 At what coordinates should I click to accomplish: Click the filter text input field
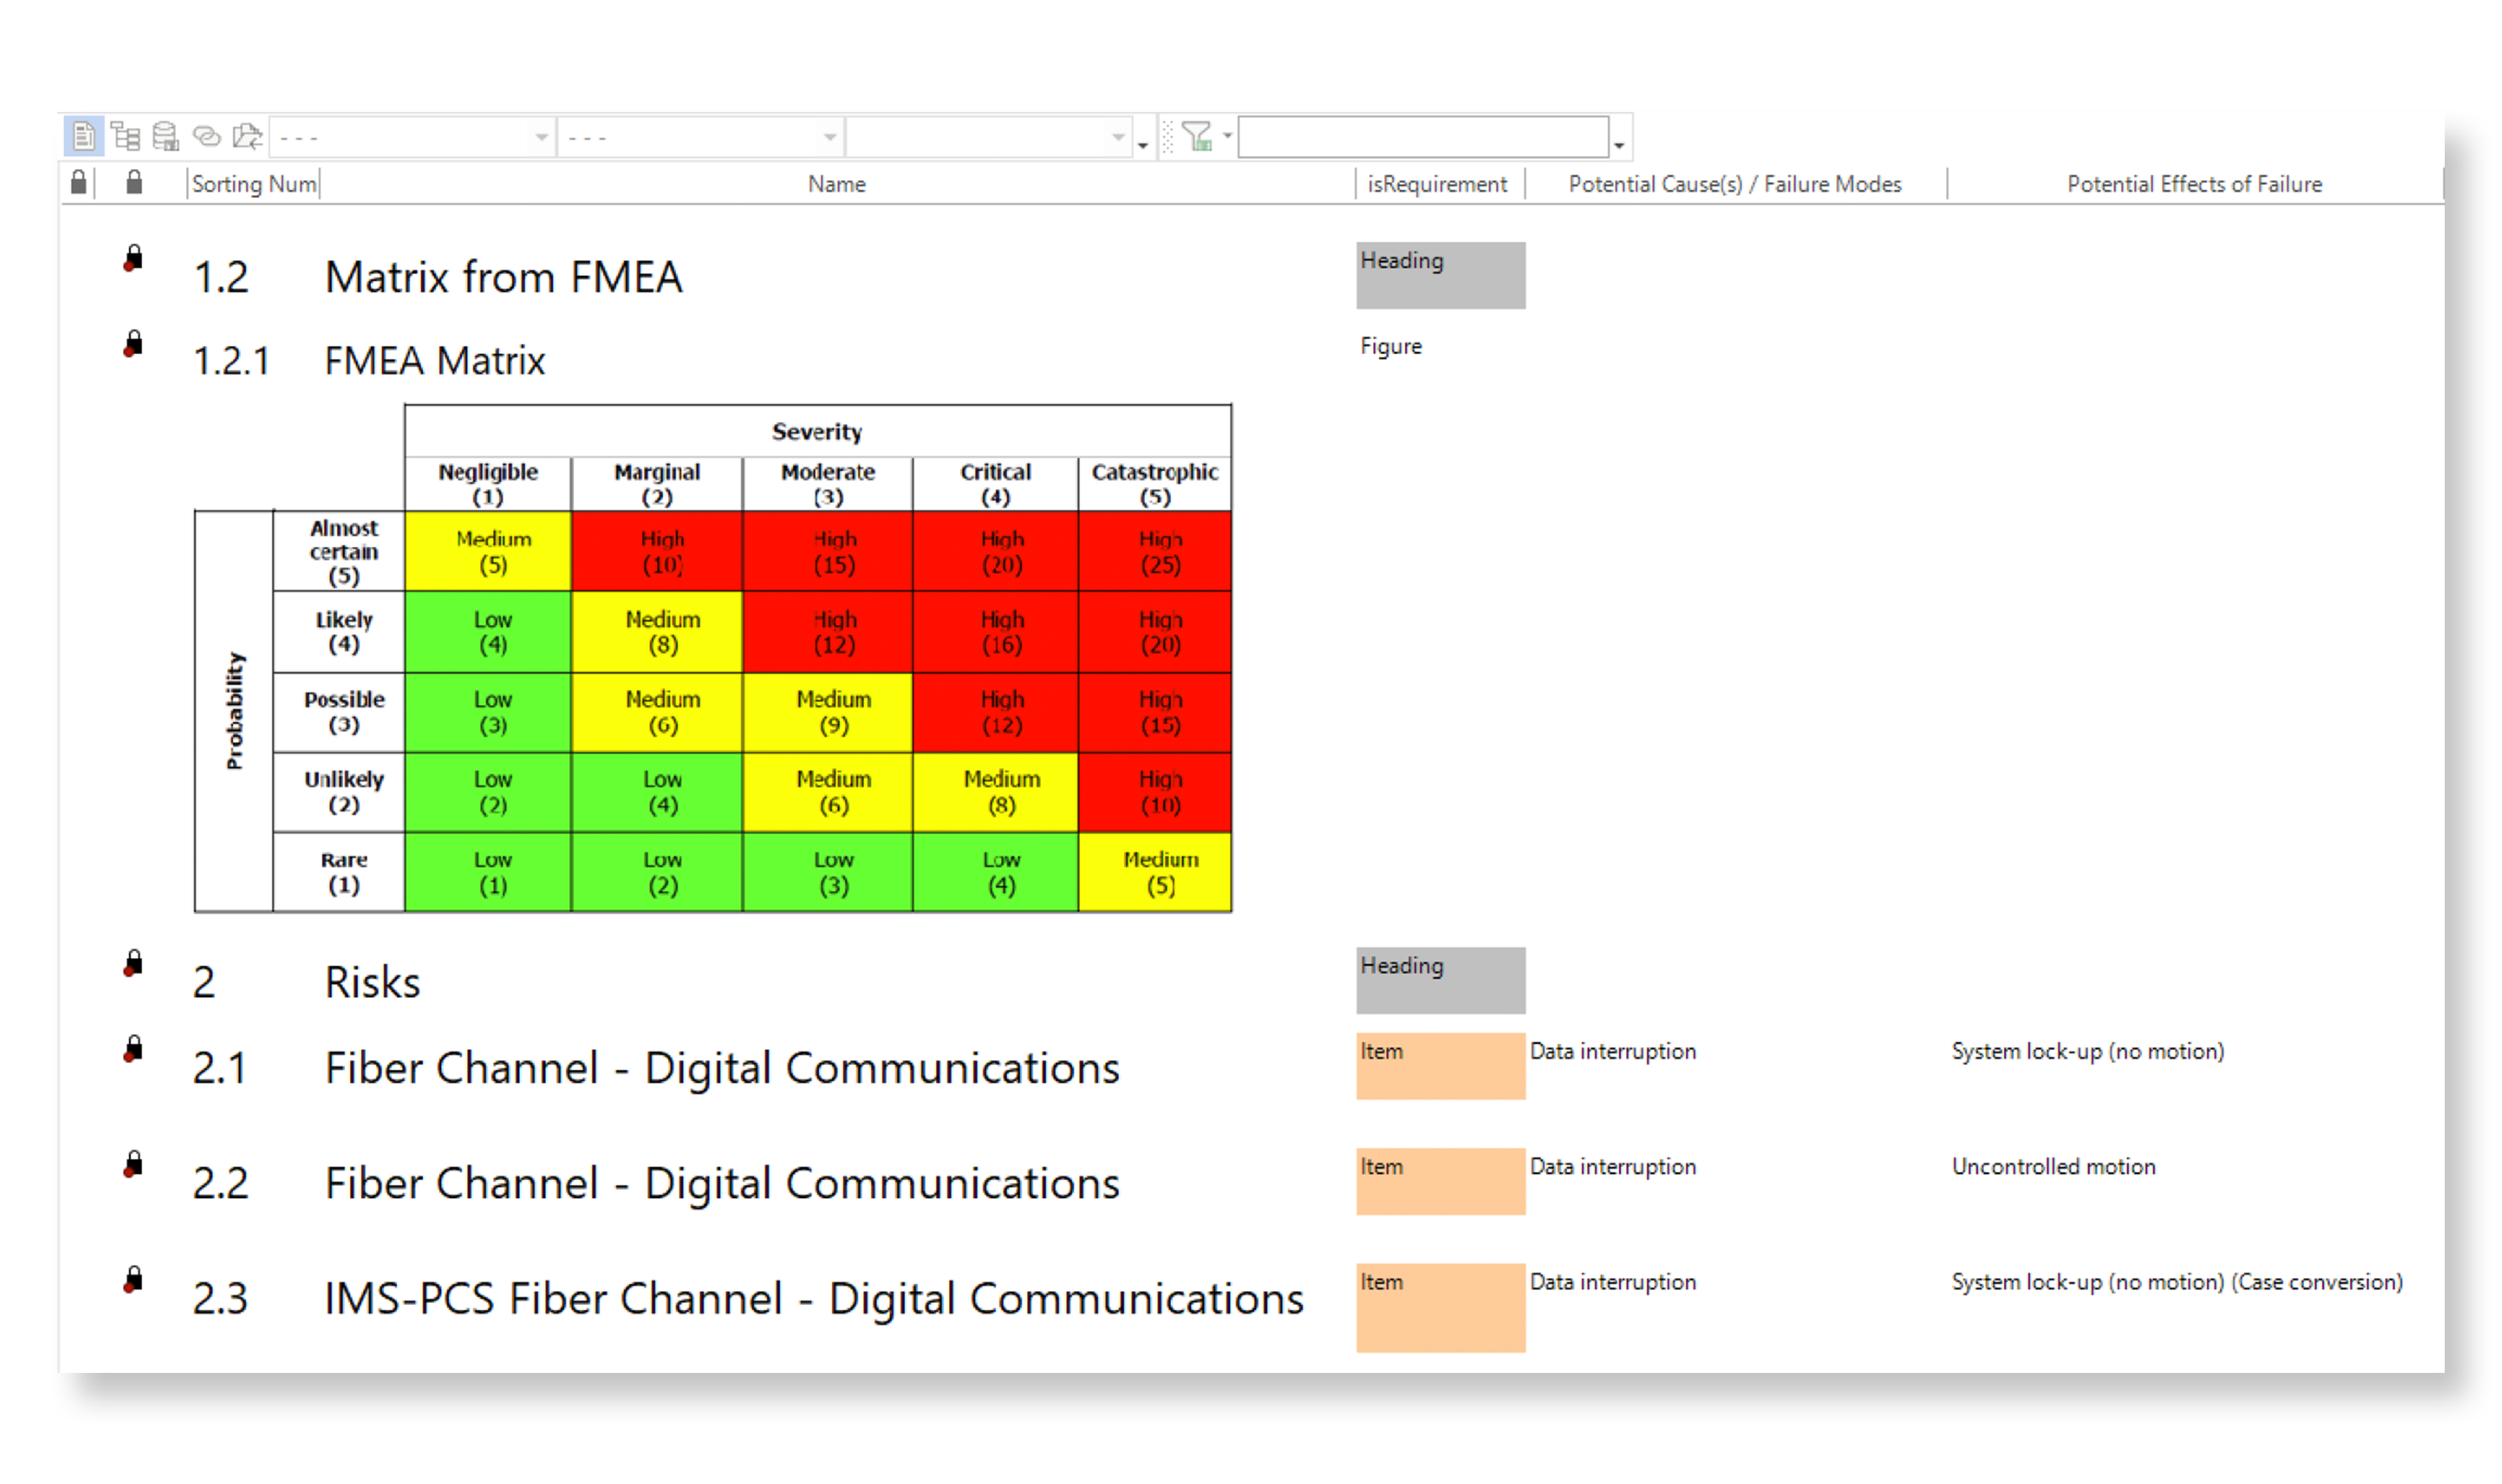[1422, 137]
